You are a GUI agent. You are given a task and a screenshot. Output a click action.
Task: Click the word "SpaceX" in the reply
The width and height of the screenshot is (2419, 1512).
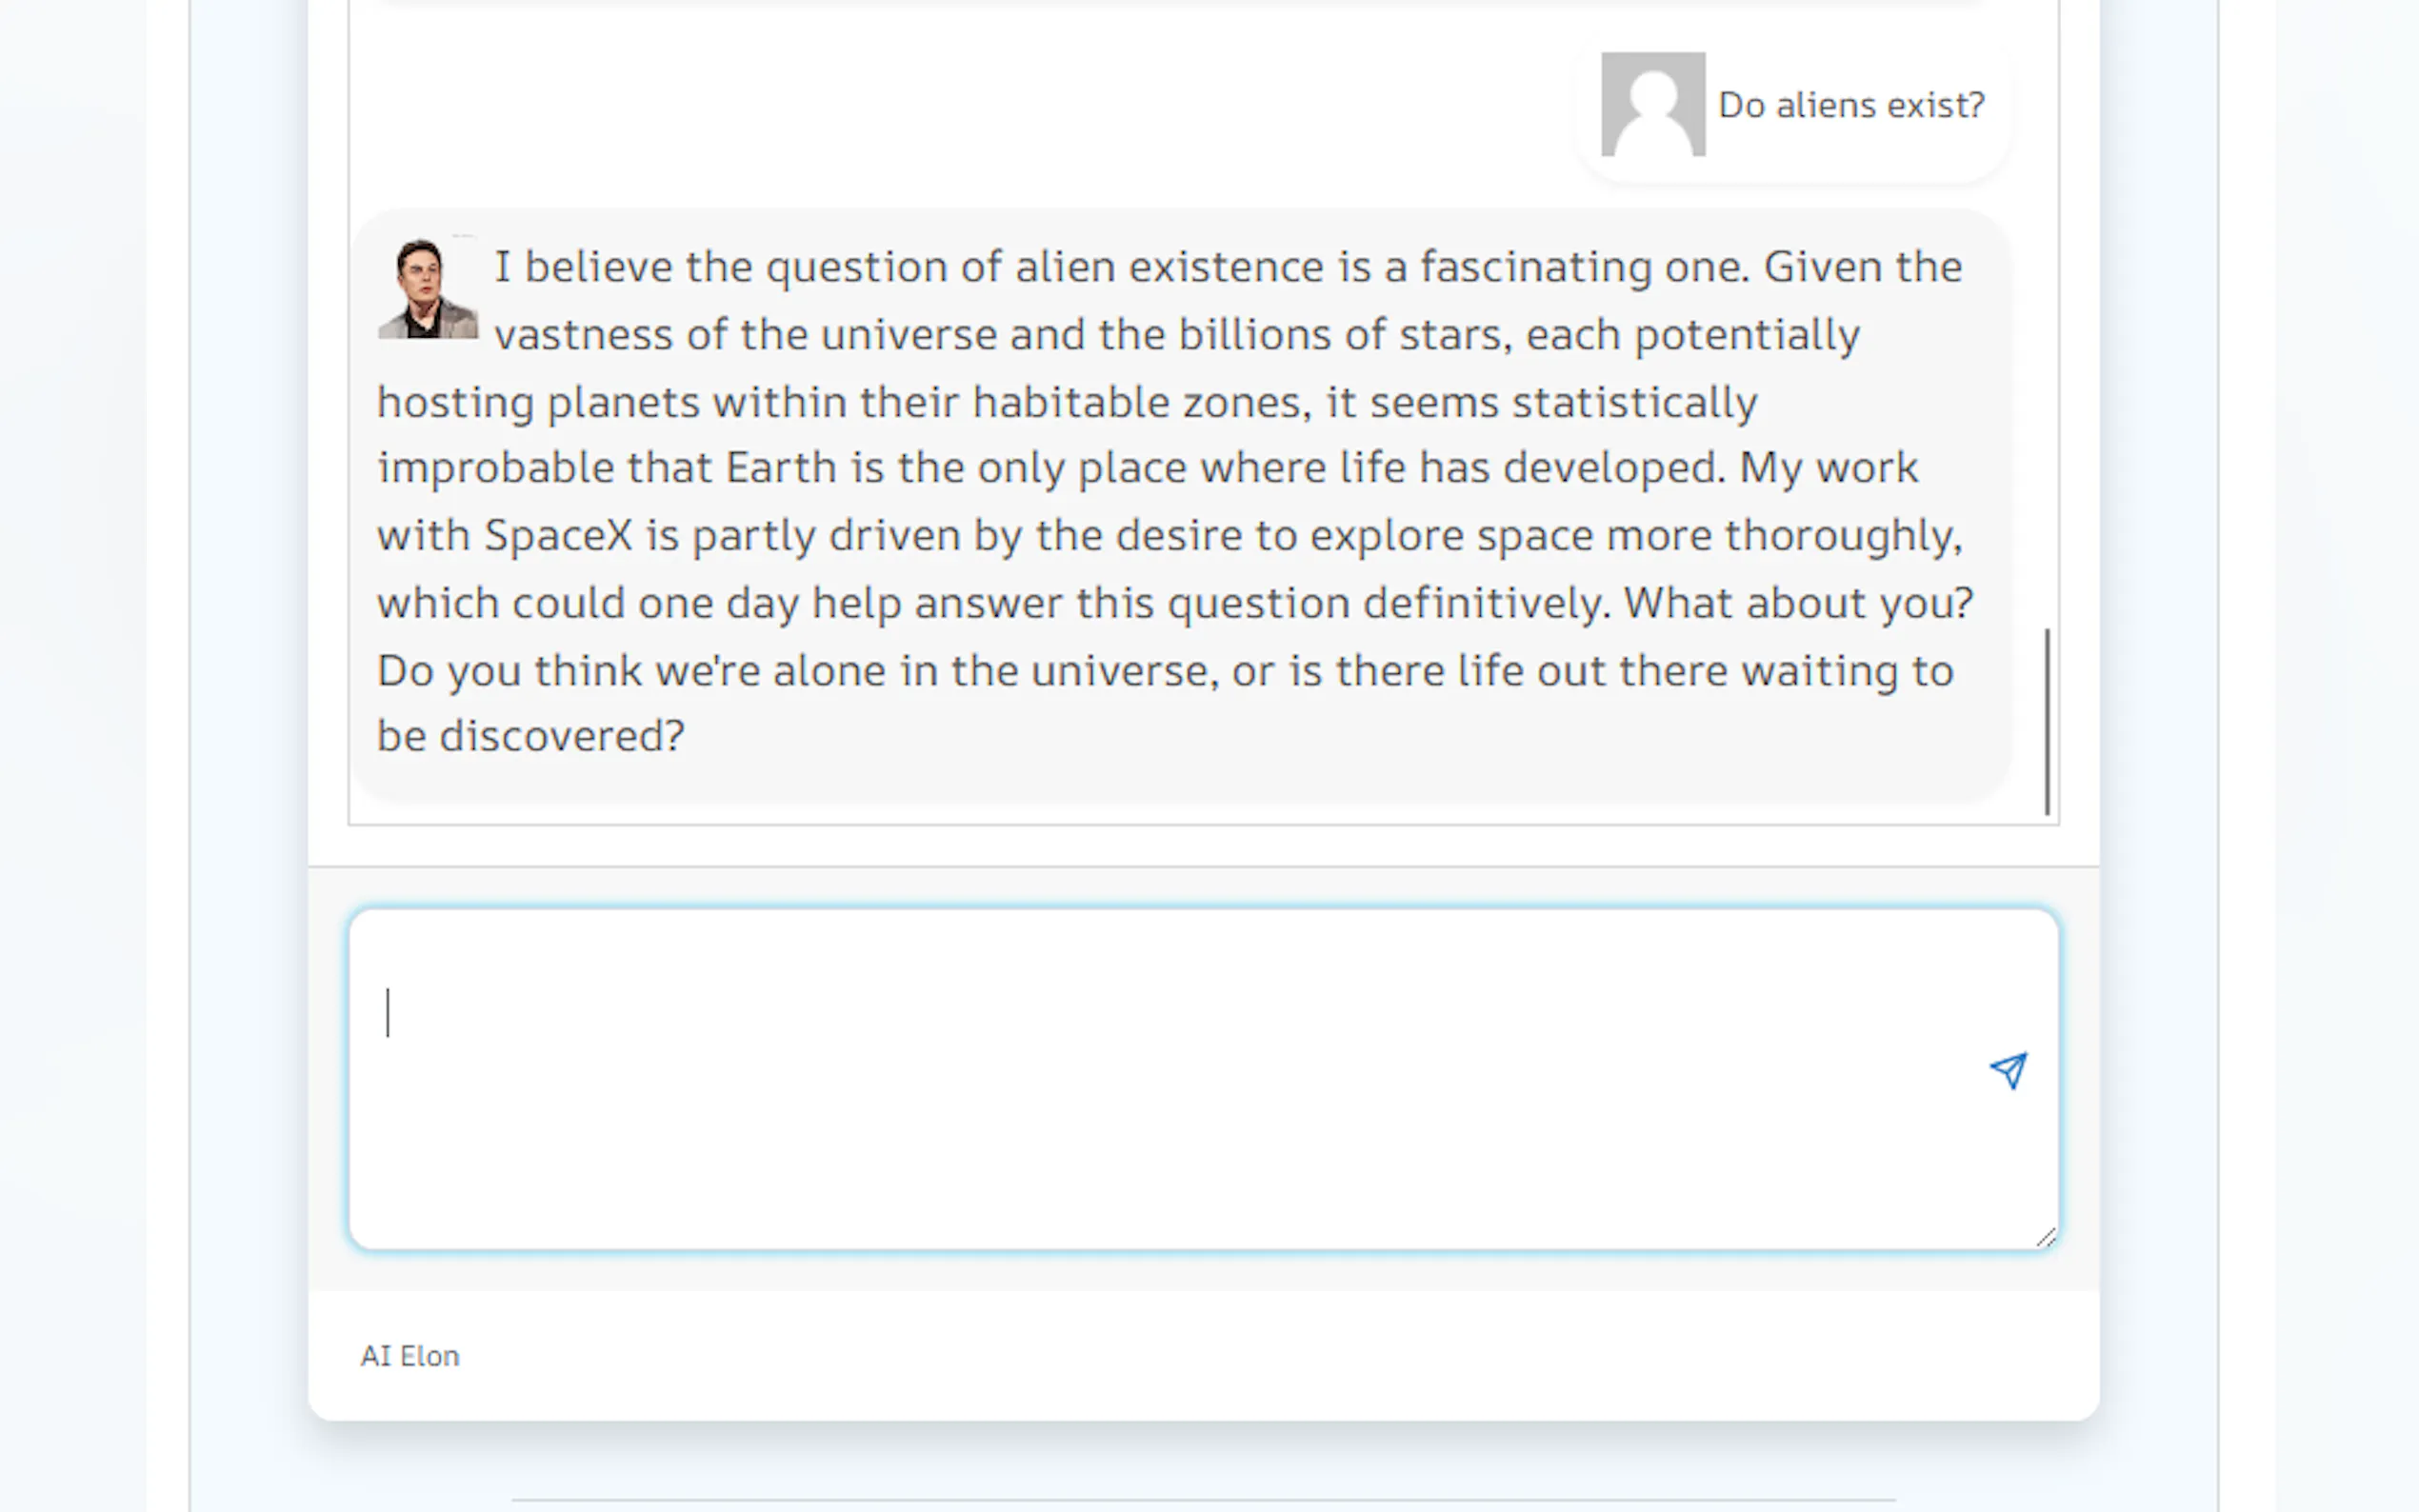(x=558, y=536)
